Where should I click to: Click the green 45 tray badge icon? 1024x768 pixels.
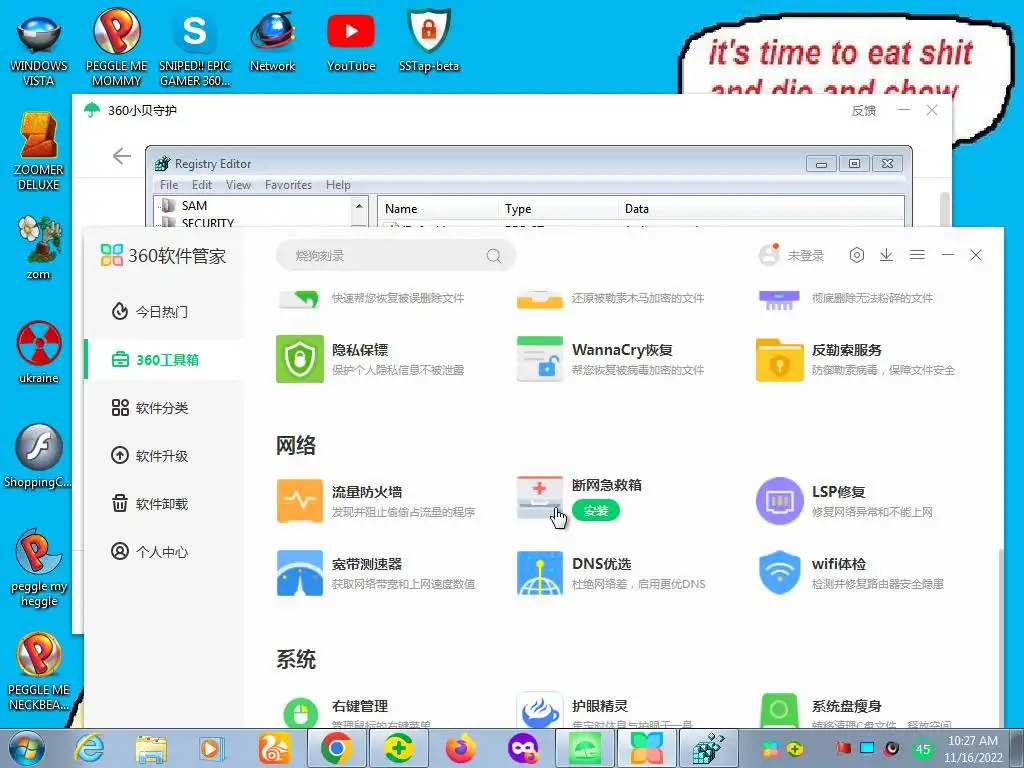point(922,749)
